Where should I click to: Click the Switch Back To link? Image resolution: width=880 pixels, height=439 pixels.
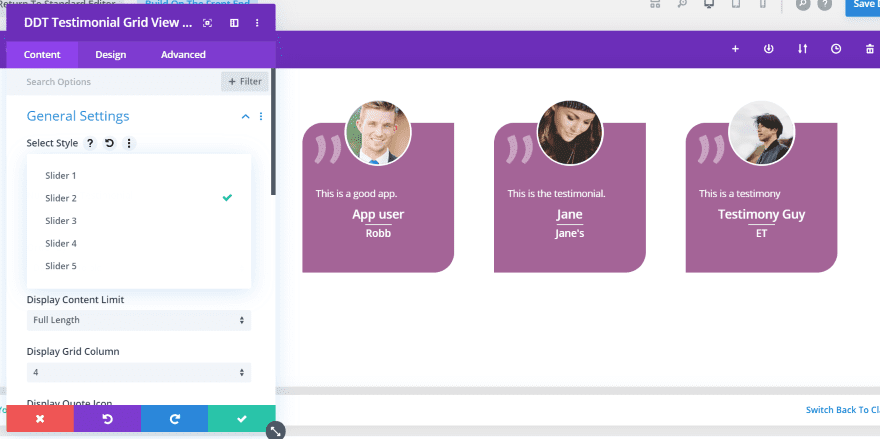tap(842, 410)
